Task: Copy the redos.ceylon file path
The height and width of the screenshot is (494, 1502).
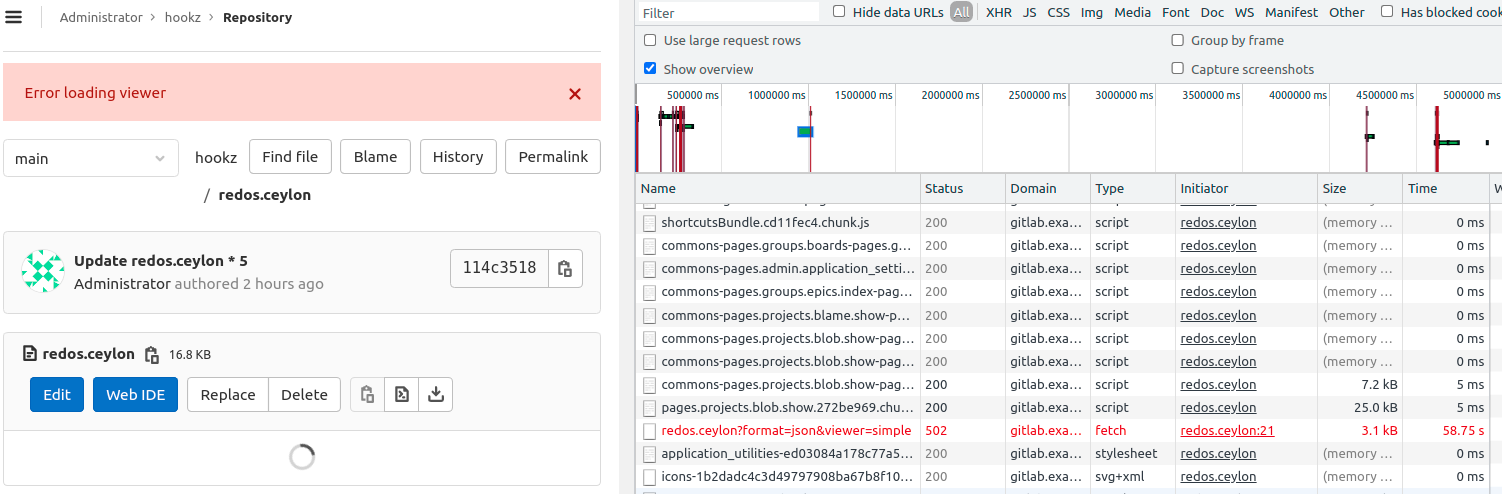Action: (x=152, y=354)
